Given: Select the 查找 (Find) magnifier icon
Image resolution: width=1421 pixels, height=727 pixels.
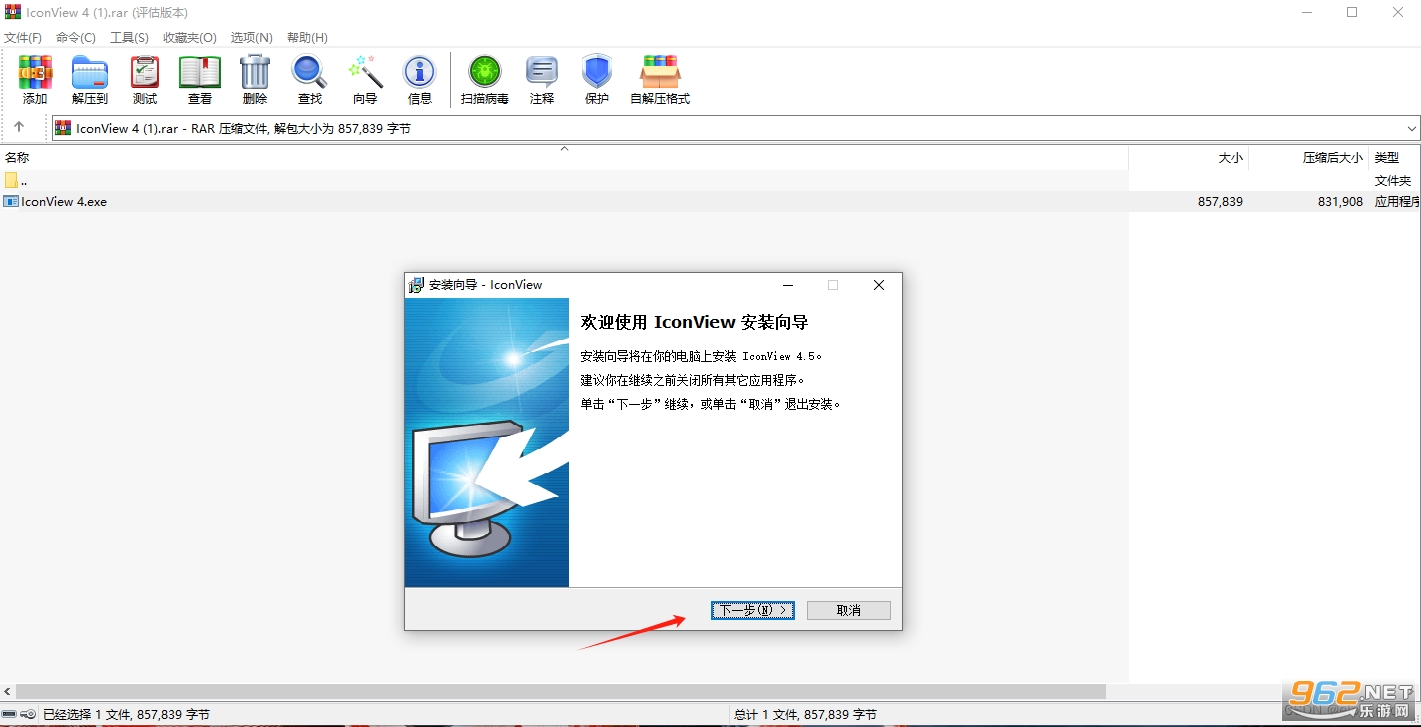Looking at the screenshot, I should (310, 80).
